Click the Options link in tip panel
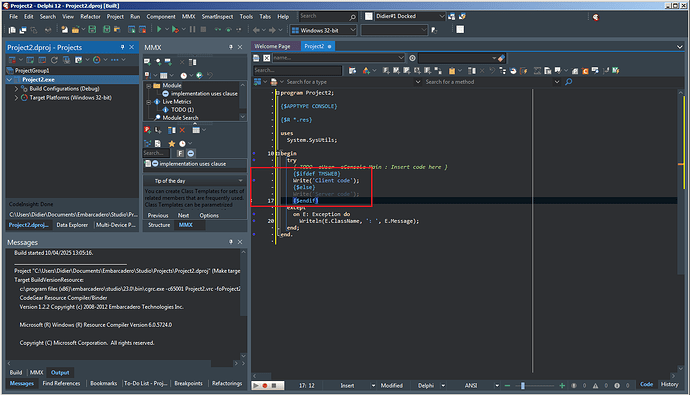The height and width of the screenshot is (395, 690). [209, 215]
